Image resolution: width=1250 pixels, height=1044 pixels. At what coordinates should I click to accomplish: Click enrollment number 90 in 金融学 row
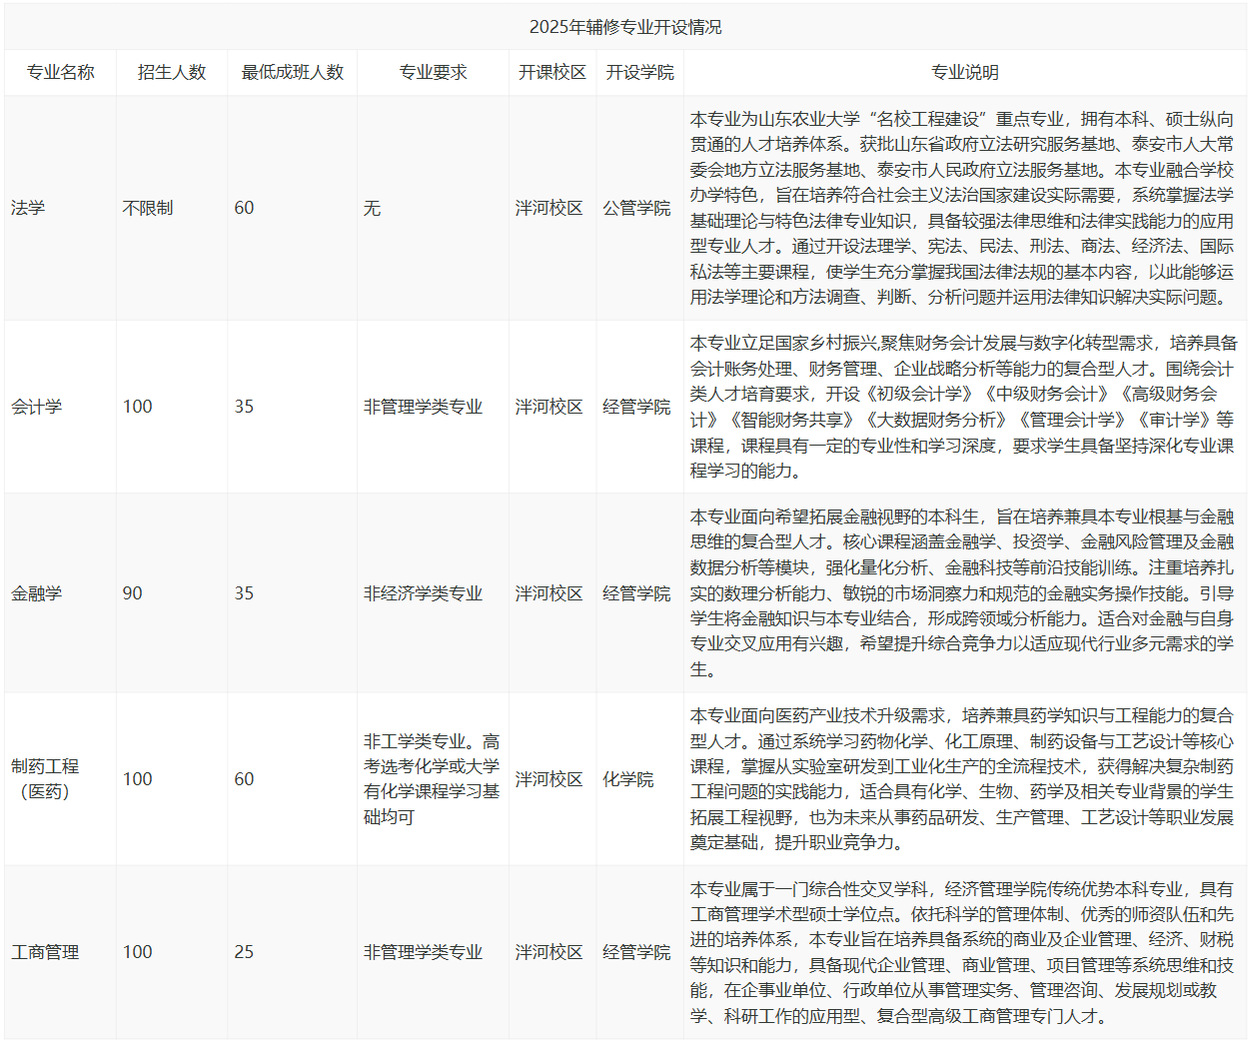[133, 594]
